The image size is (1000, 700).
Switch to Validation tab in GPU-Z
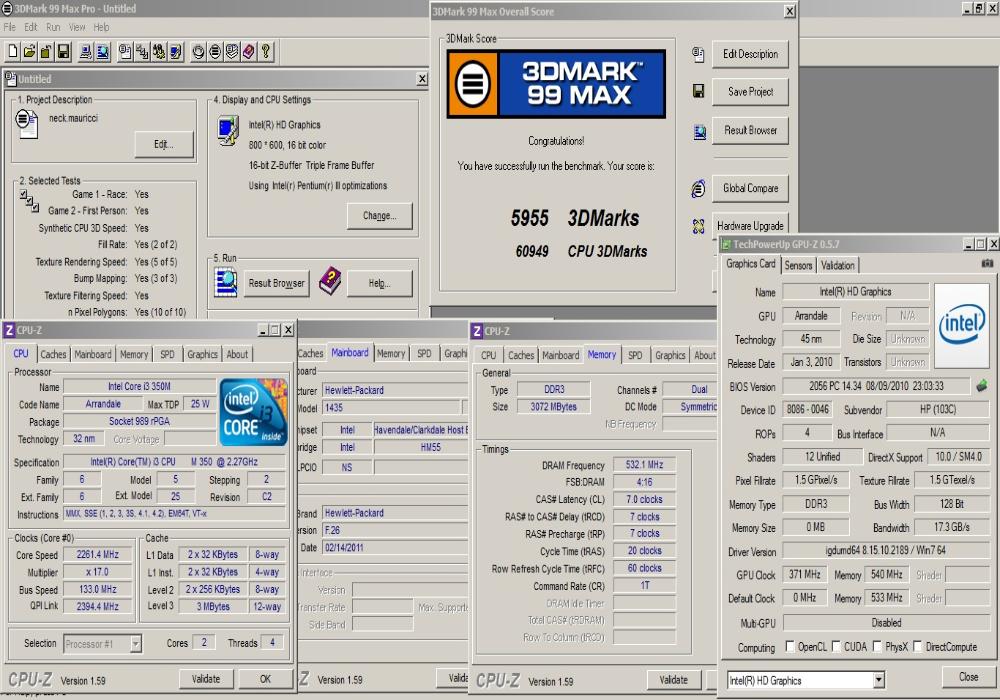[837, 265]
